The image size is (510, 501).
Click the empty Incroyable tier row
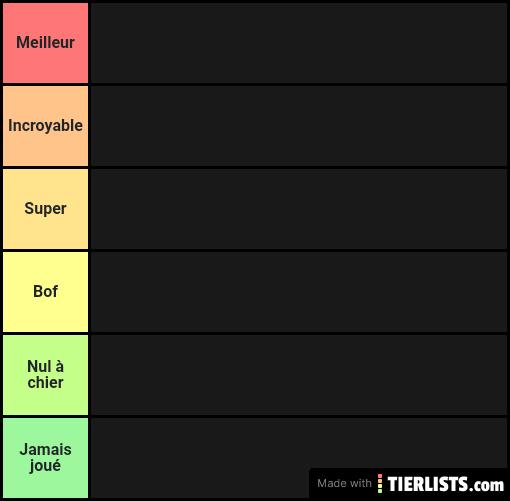pyautogui.click(x=299, y=126)
